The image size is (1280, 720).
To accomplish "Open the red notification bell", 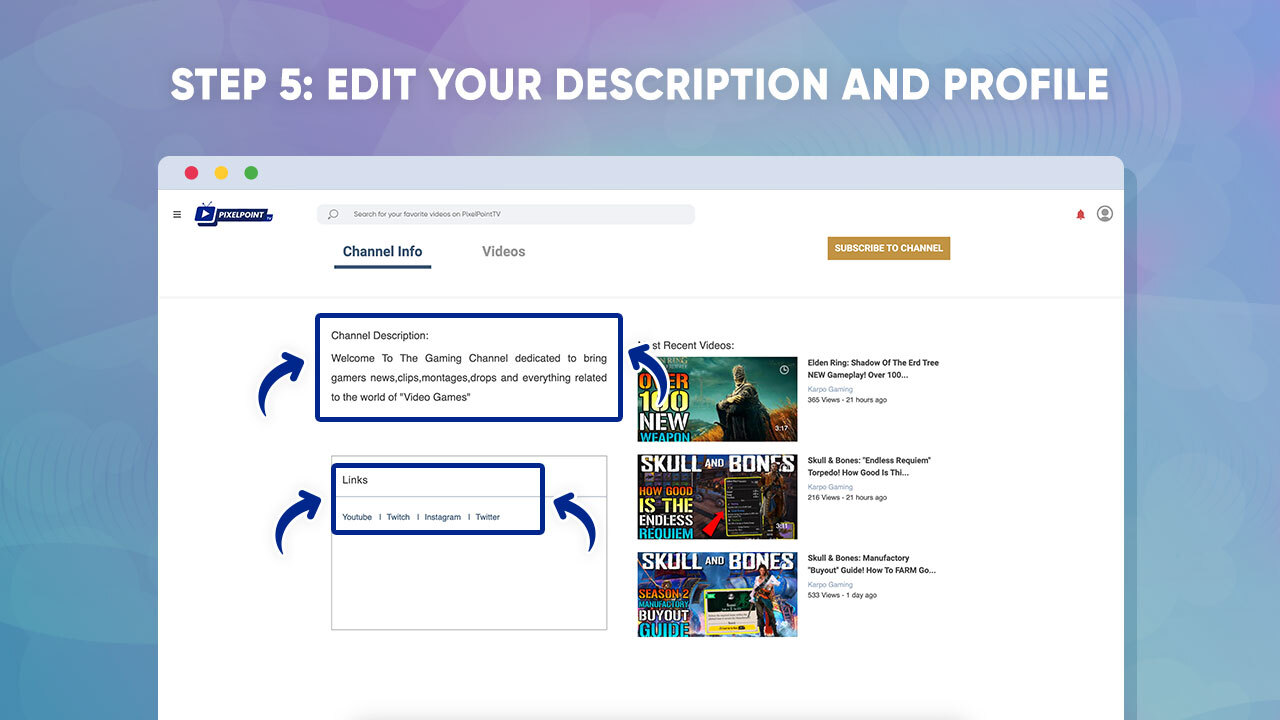I will point(1080,214).
